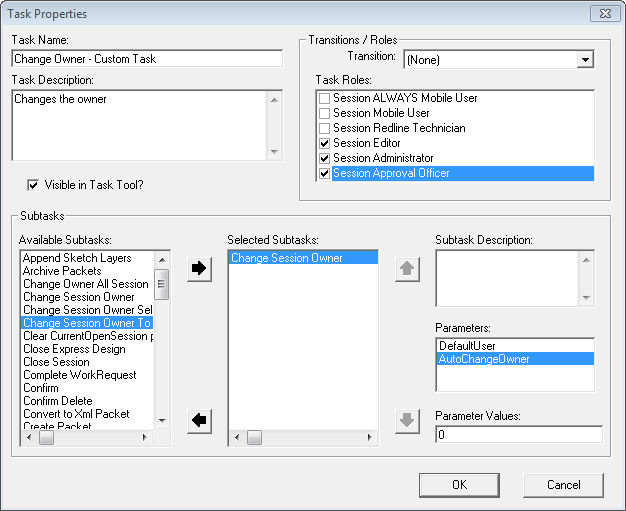Close the Task Properties dialog window
This screenshot has height=511, width=626.
pos(603,14)
